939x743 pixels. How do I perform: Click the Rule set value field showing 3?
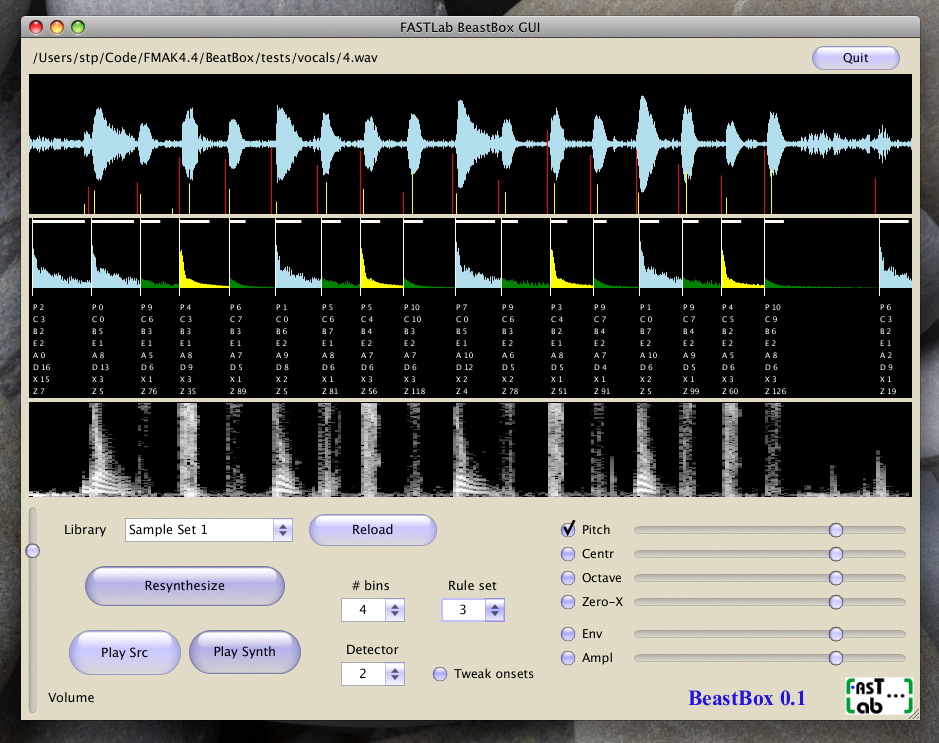[x=464, y=610]
